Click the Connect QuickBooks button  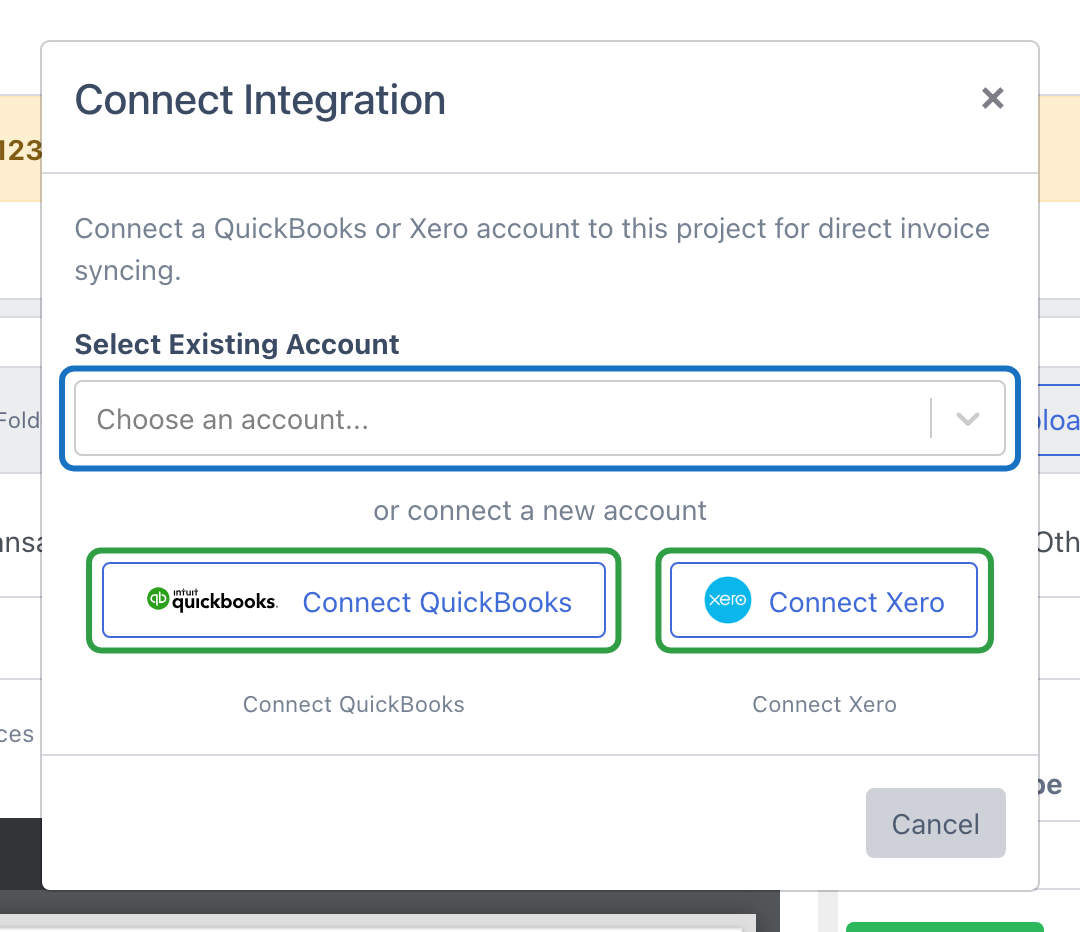coord(353,600)
